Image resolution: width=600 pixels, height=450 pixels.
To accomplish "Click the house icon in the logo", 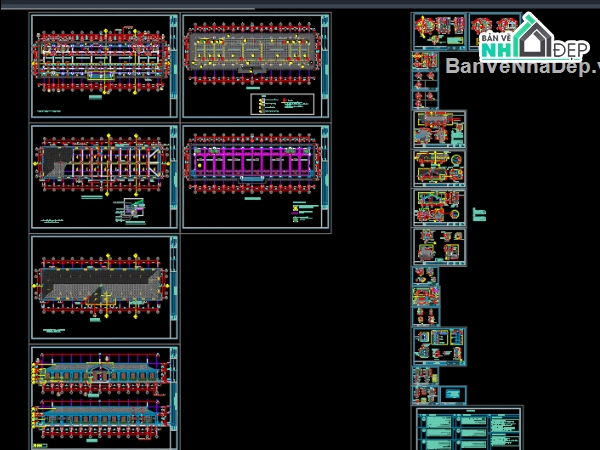I will pos(531,38).
